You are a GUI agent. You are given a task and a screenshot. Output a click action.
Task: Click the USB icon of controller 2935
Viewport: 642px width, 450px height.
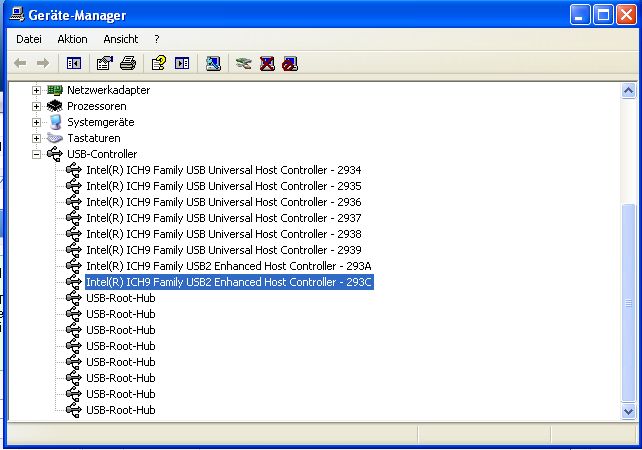(x=74, y=186)
